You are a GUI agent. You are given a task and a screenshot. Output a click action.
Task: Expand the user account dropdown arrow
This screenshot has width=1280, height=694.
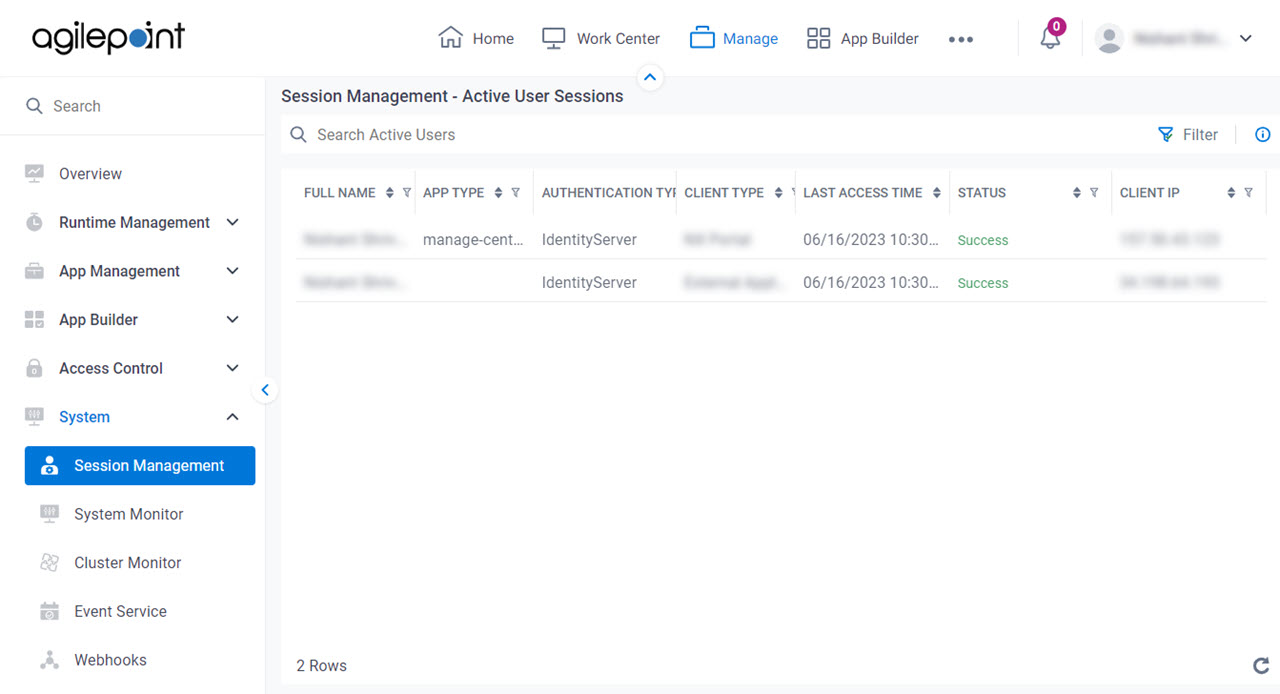(x=1246, y=38)
